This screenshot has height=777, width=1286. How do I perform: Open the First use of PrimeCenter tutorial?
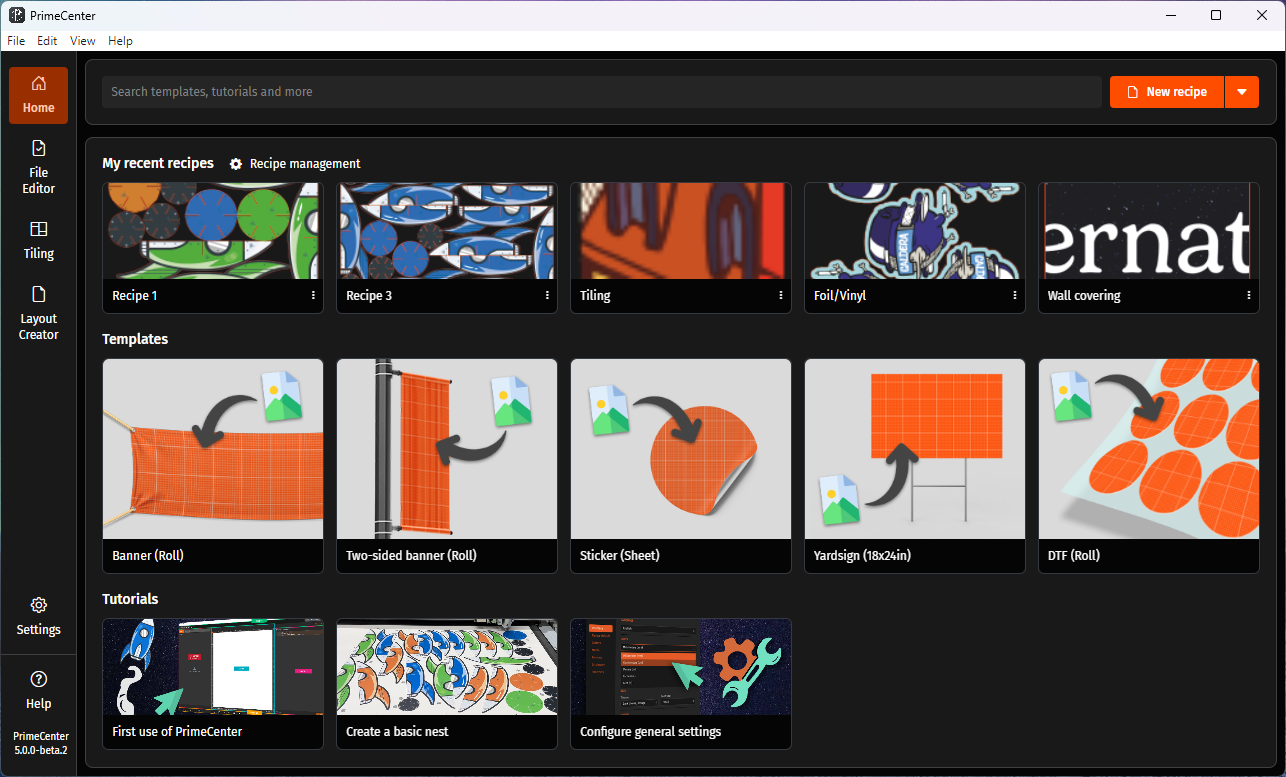[213, 684]
